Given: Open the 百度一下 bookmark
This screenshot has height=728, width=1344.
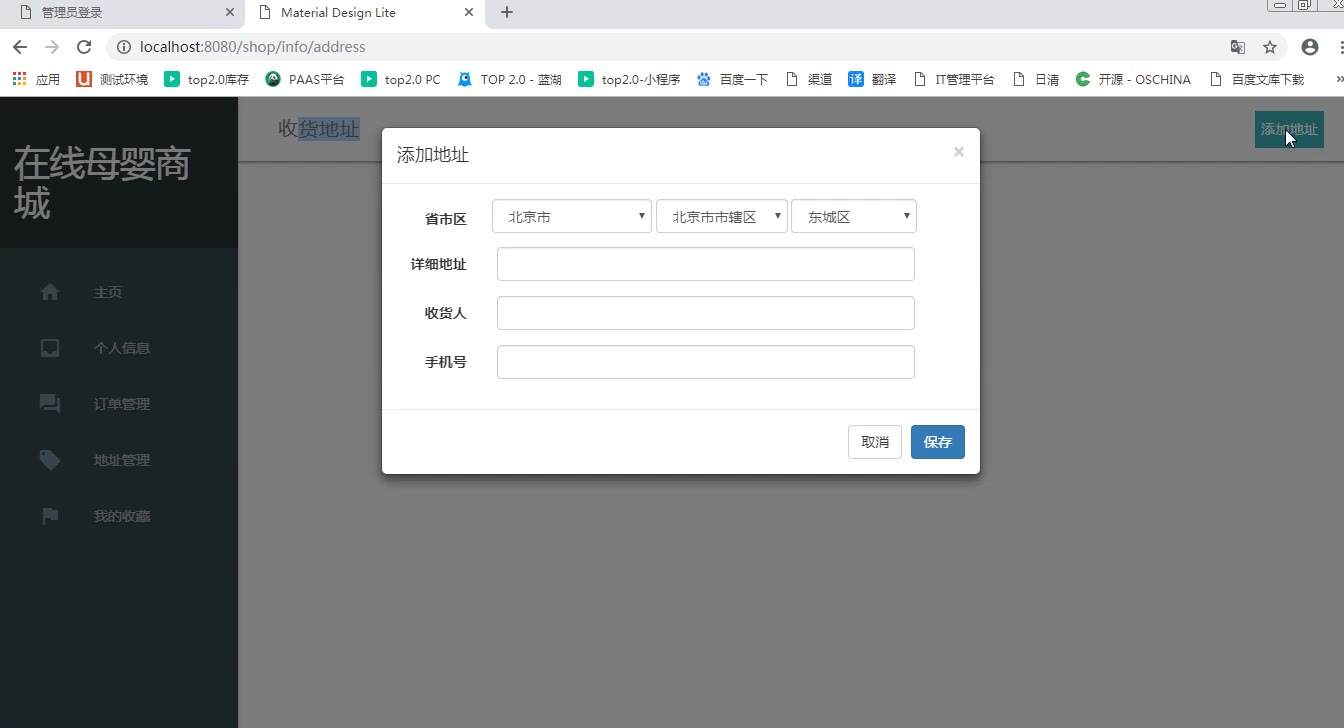Looking at the screenshot, I should [x=733, y=79].
